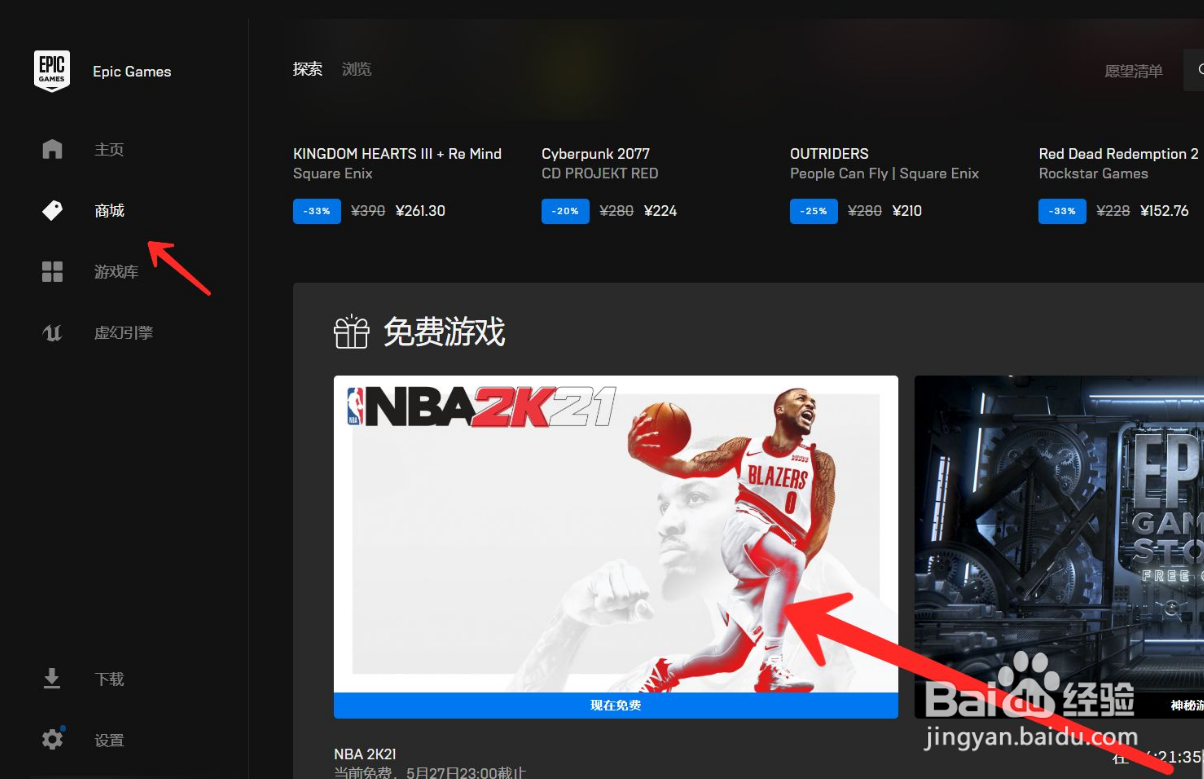1204x779 pixels.
Task: Open the Cyberpunk 2077 title
Action: pyautogui.click(x=595, y=154)
